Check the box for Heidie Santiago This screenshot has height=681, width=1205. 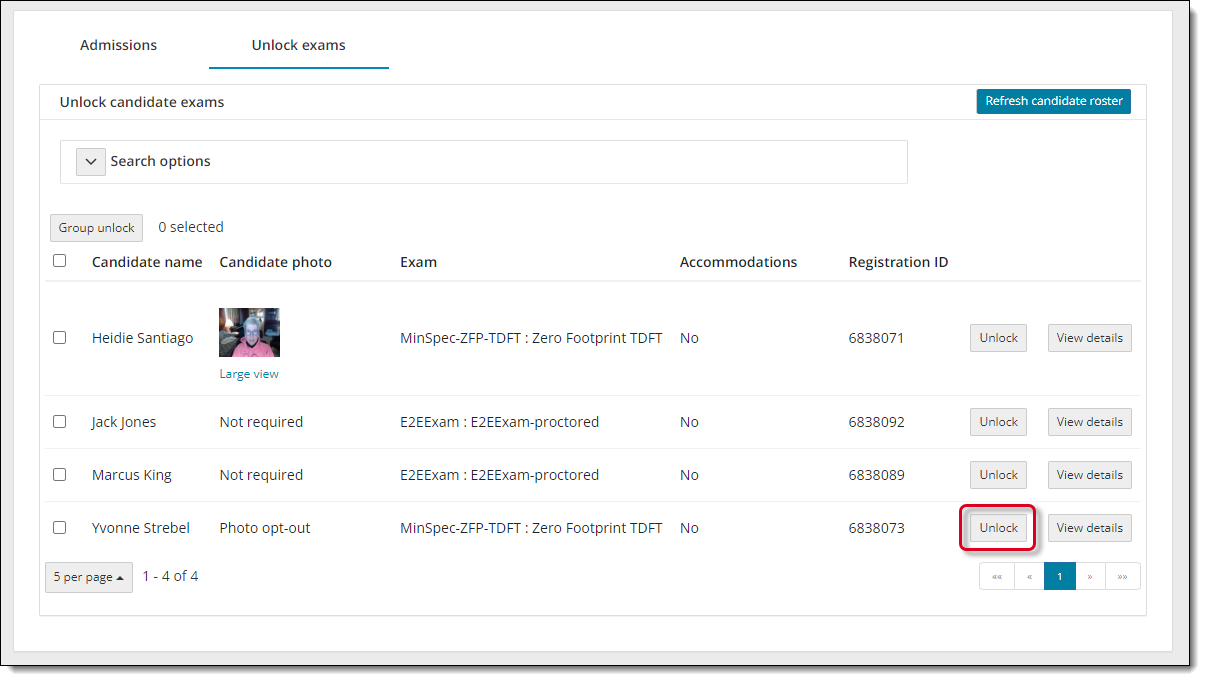60,338
